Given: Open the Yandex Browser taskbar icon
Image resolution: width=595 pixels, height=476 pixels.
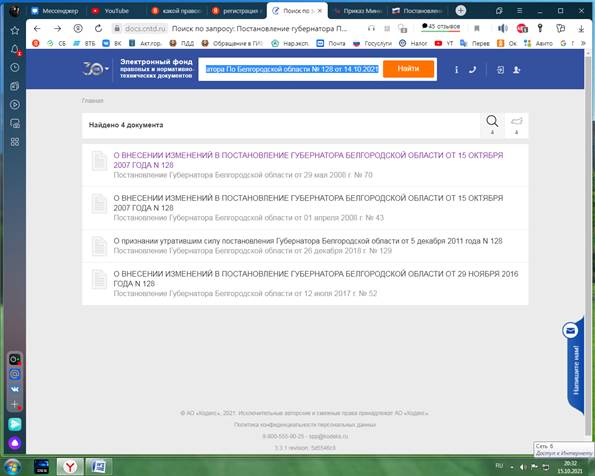Looking at the screenshot, I should pos(70,466).
